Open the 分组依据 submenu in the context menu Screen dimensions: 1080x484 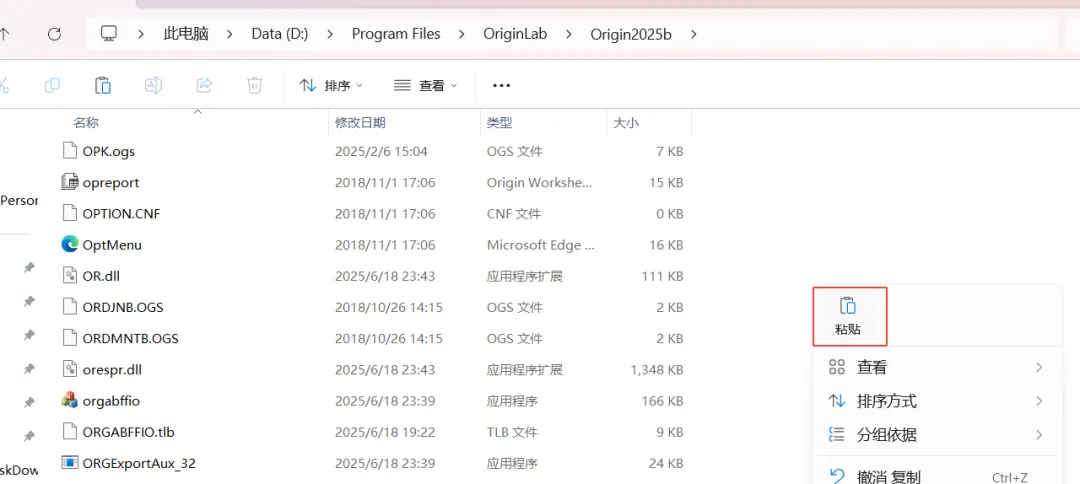[x=935, y=434]
